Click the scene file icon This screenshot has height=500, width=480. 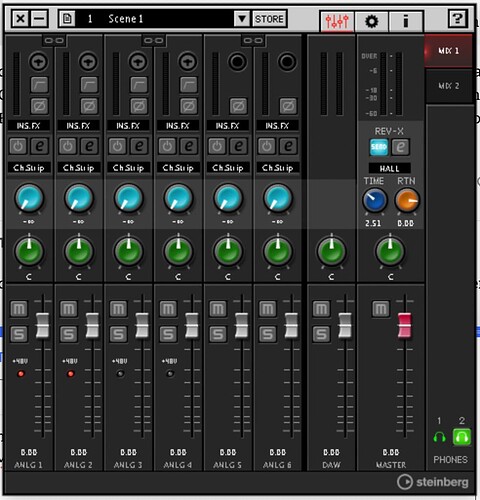tap(67, 19)
